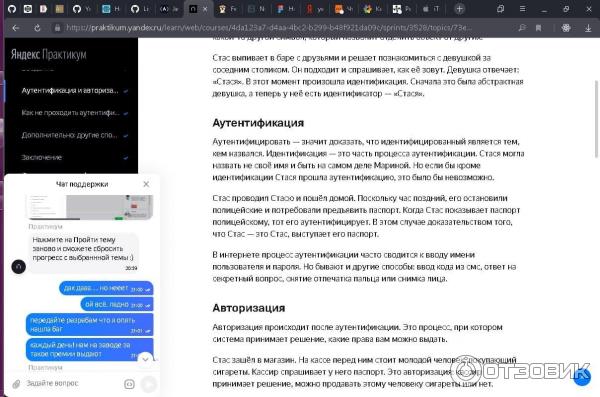
Task: Click the 'Авторизация' section heading
Action: 249,308
